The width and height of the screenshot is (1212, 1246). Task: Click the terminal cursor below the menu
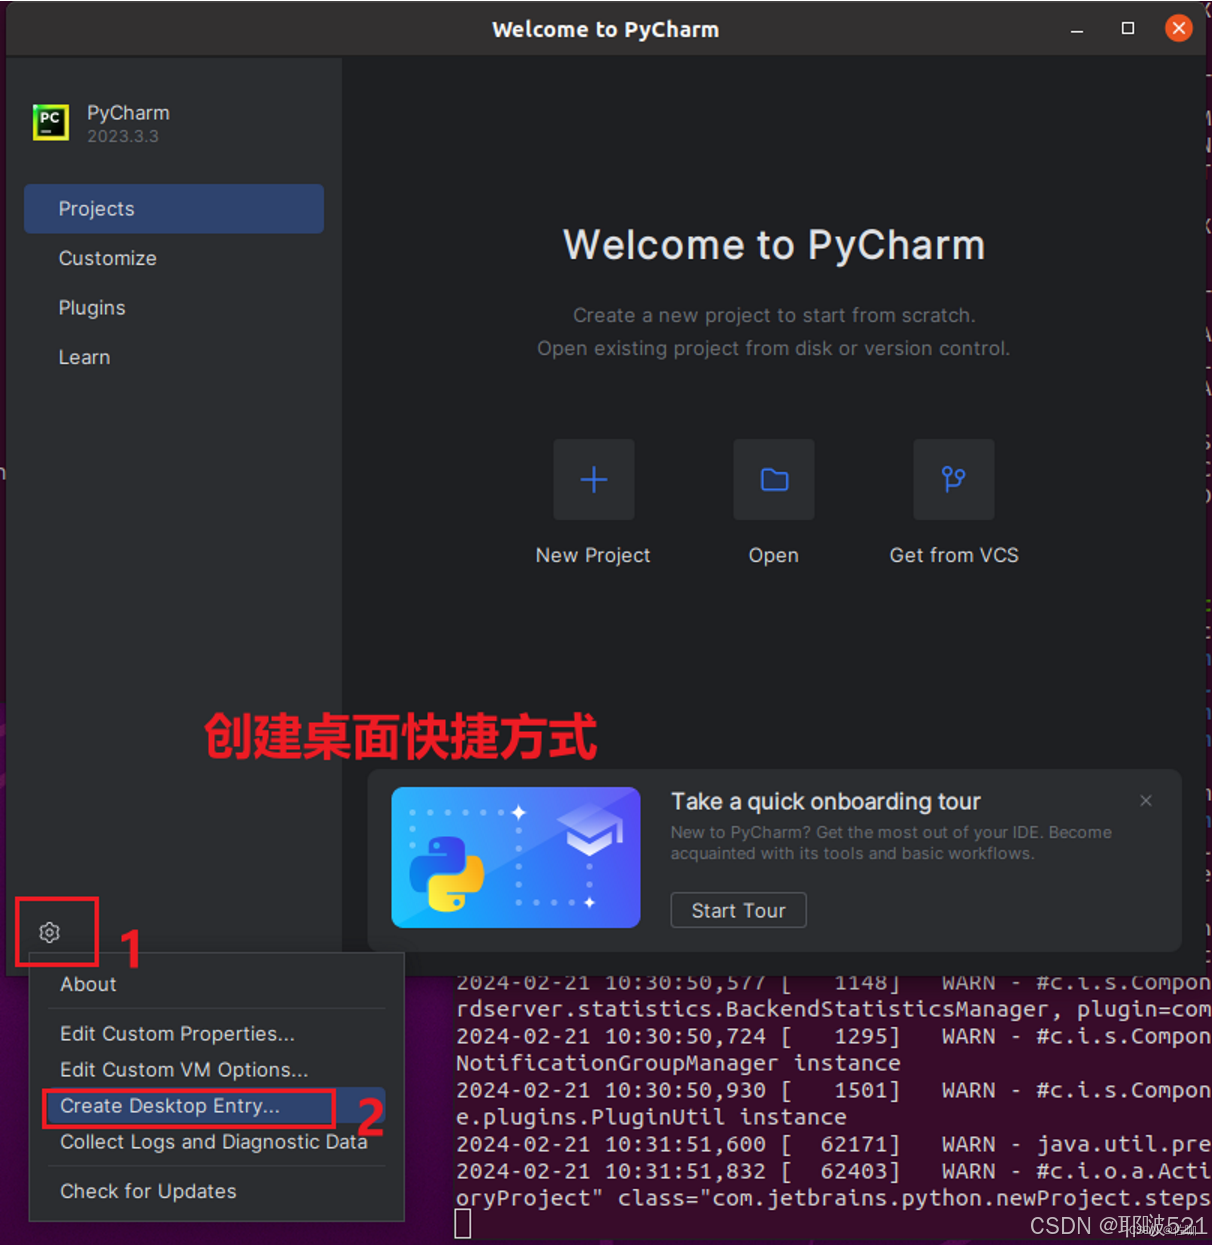462,1222
